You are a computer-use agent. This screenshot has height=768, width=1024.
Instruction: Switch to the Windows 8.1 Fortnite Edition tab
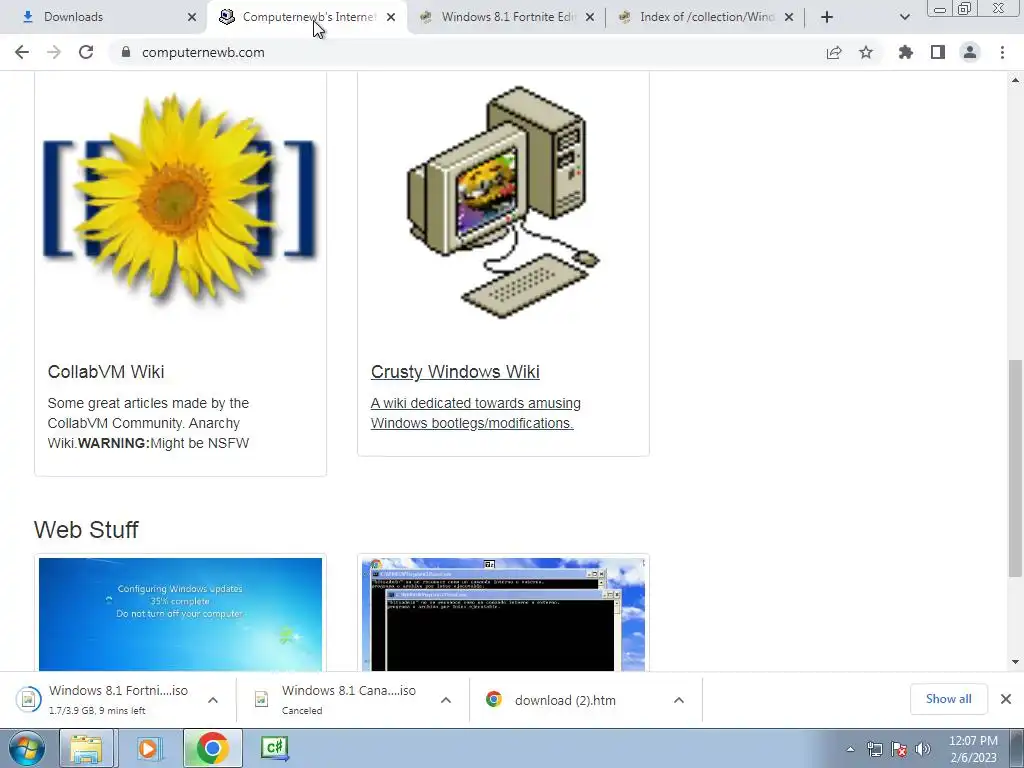tap(507, 17)
